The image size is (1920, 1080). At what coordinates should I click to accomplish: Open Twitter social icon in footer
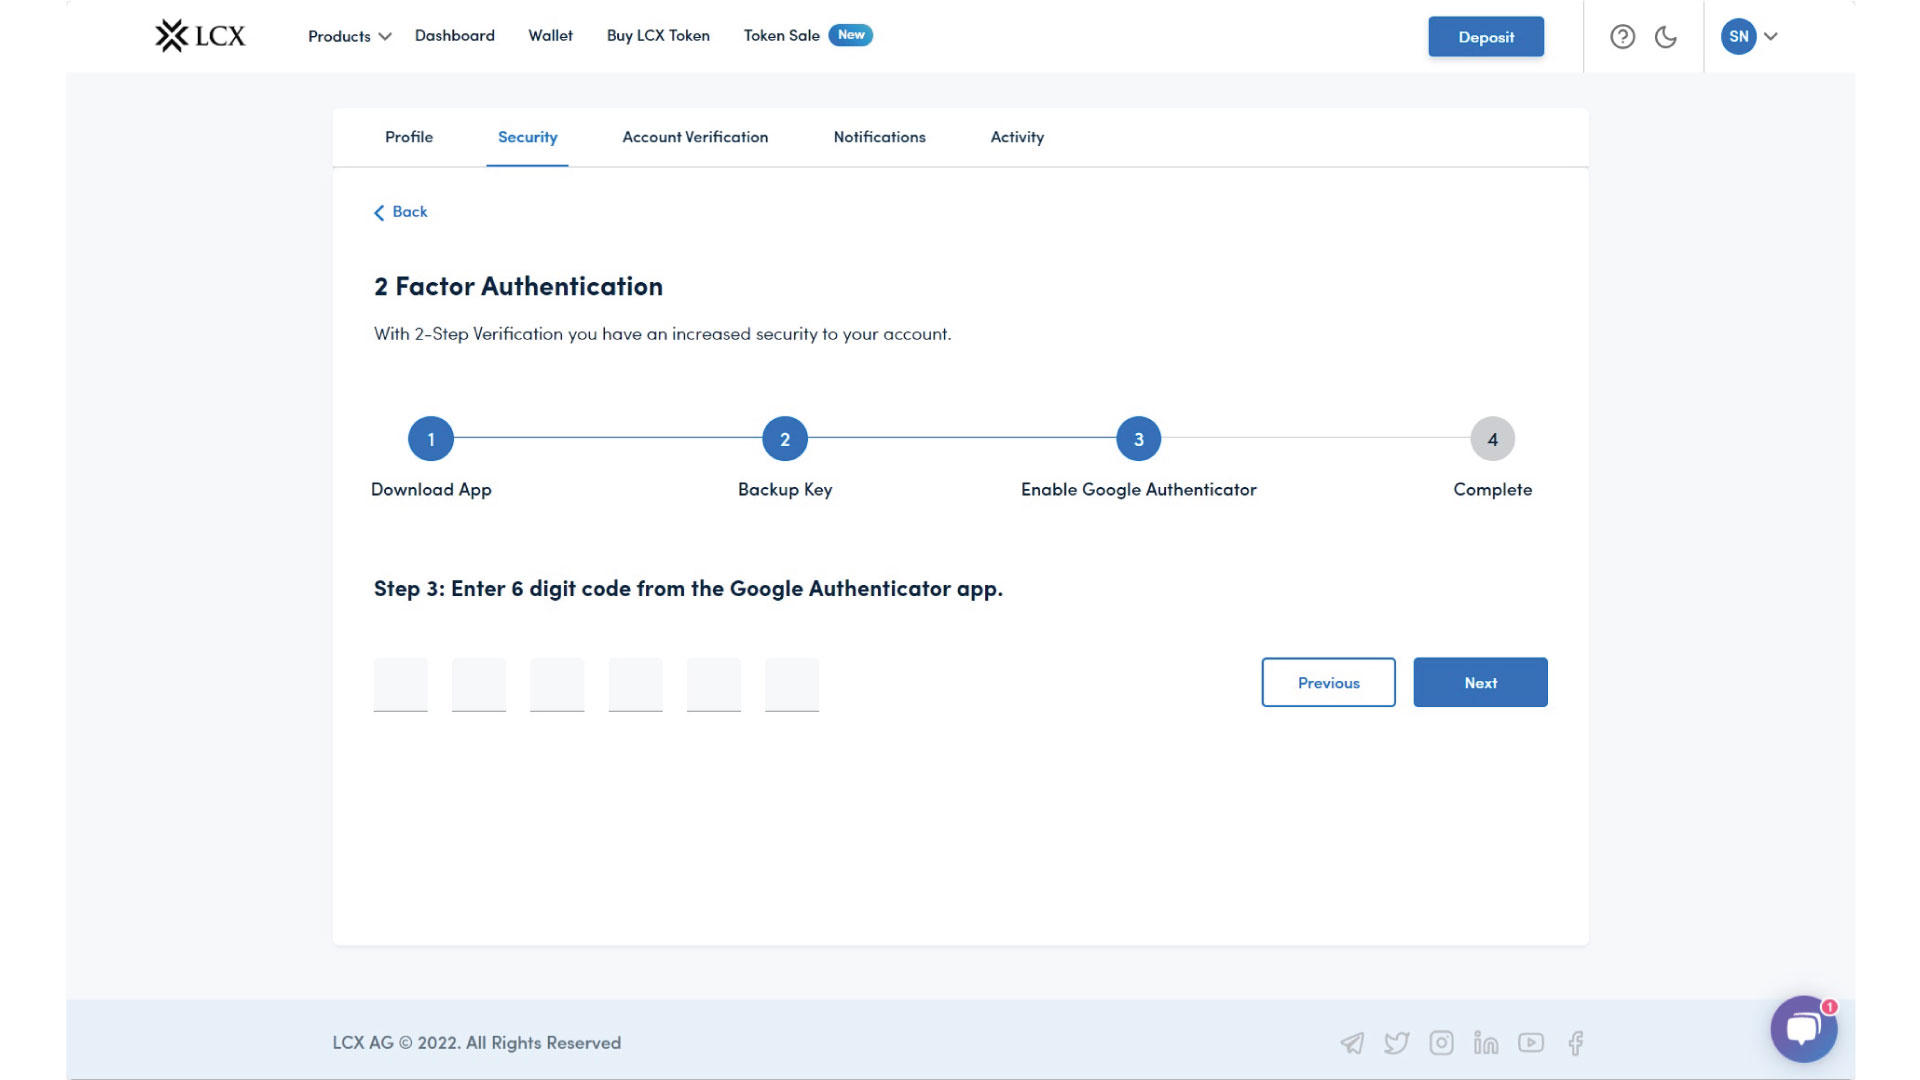pos(1396,1043)
